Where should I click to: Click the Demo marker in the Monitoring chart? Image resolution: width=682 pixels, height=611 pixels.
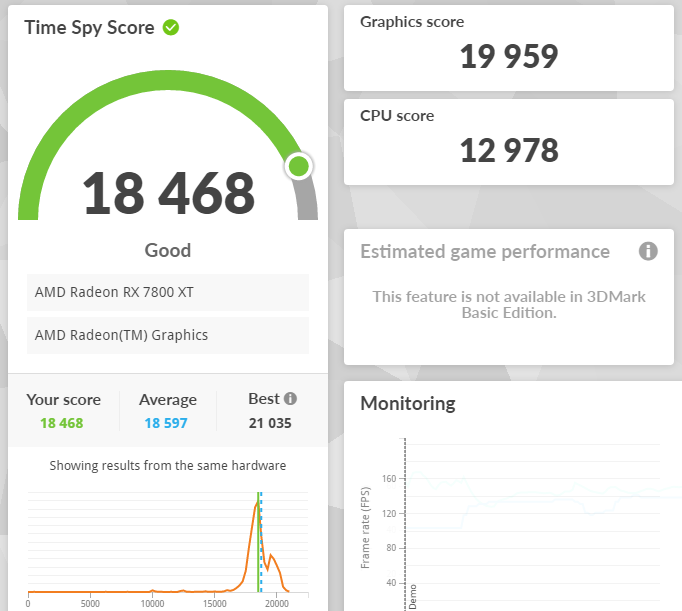pyautogui.click(x=412, y=596)
